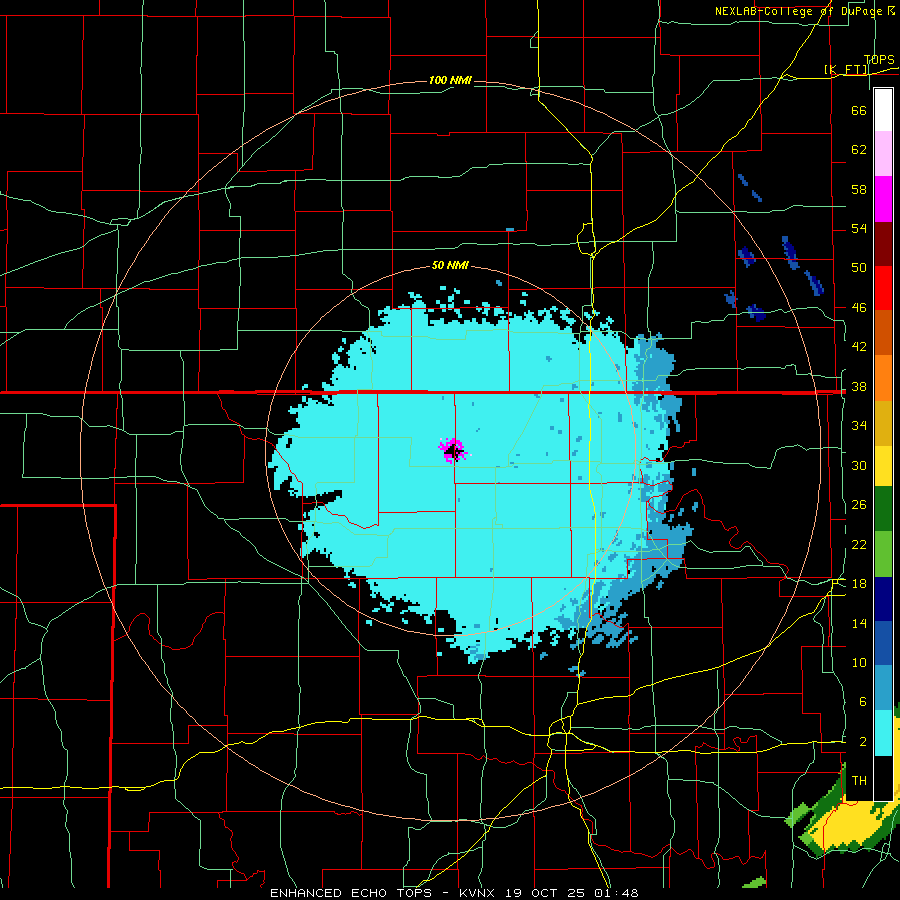The image size is (900, 900).
Task: Click the 50 NMI range ring label
Action: (x=450, y=265)
